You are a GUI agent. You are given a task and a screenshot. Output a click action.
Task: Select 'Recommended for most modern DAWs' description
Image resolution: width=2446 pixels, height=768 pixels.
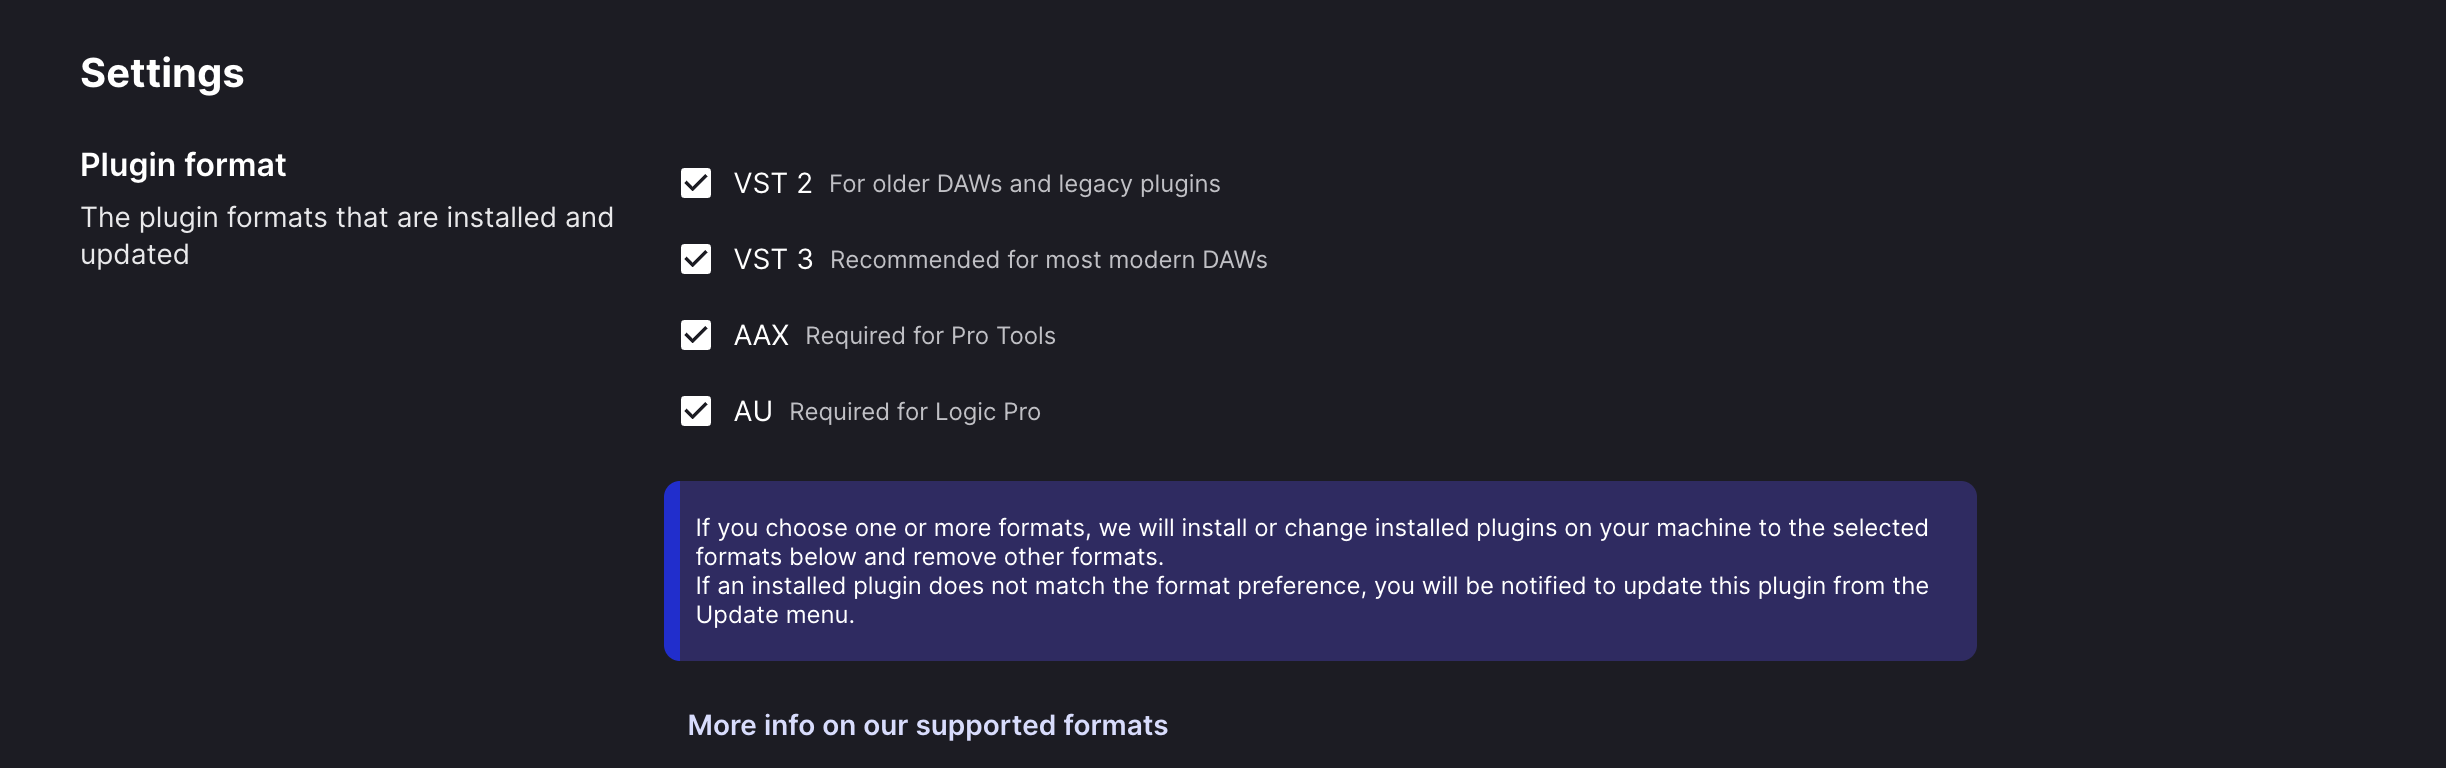(1048, 260)
